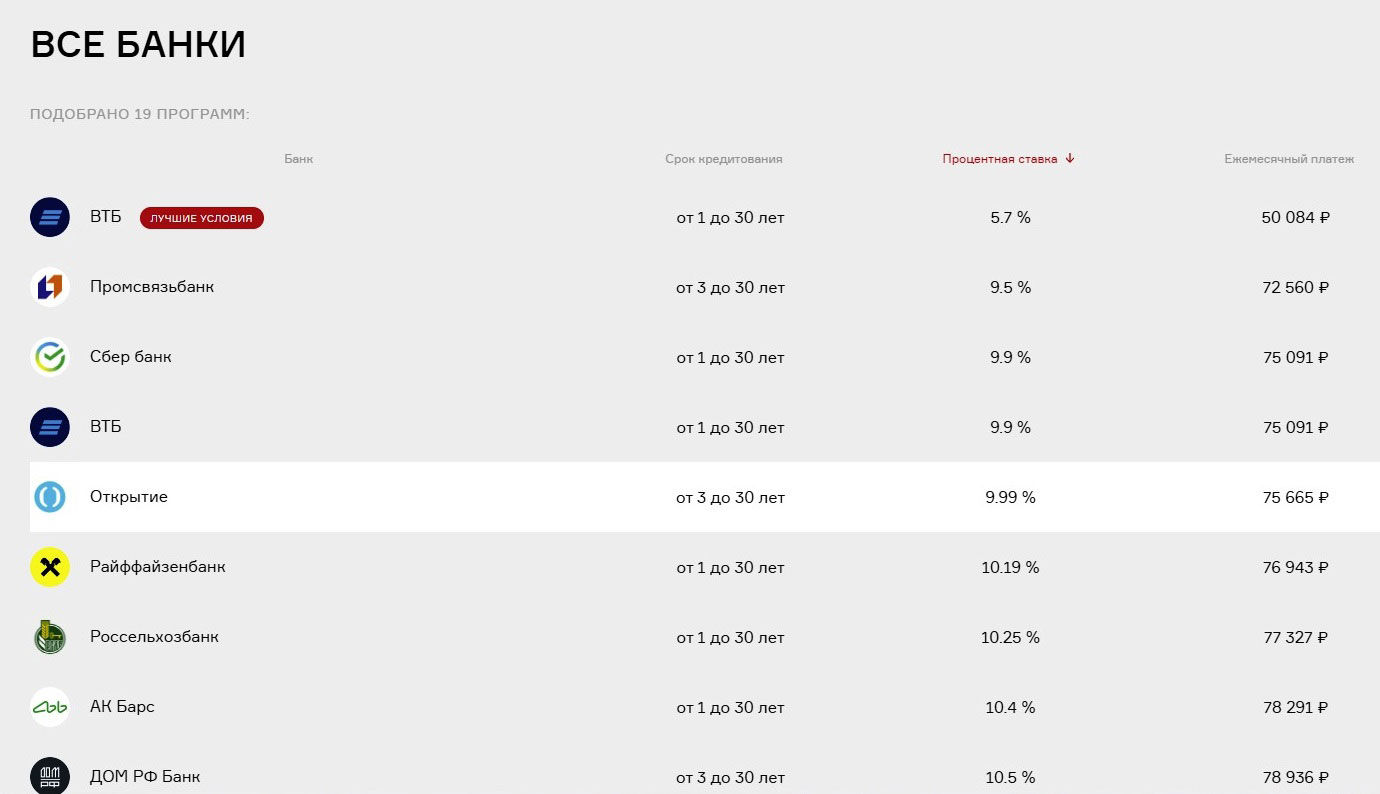Screen dimensions: 1380x794
Task: Sort by Процентная ставка column header
Action: 1000,159
